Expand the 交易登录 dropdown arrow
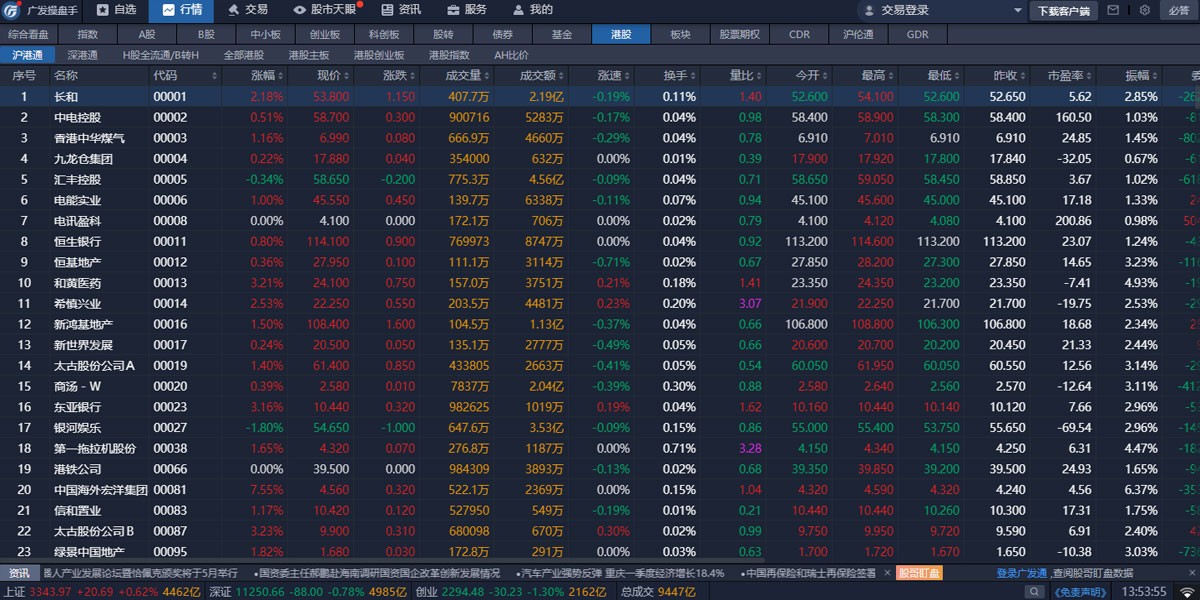The width and height of the screenshot is (1200, 600). 1019,10
